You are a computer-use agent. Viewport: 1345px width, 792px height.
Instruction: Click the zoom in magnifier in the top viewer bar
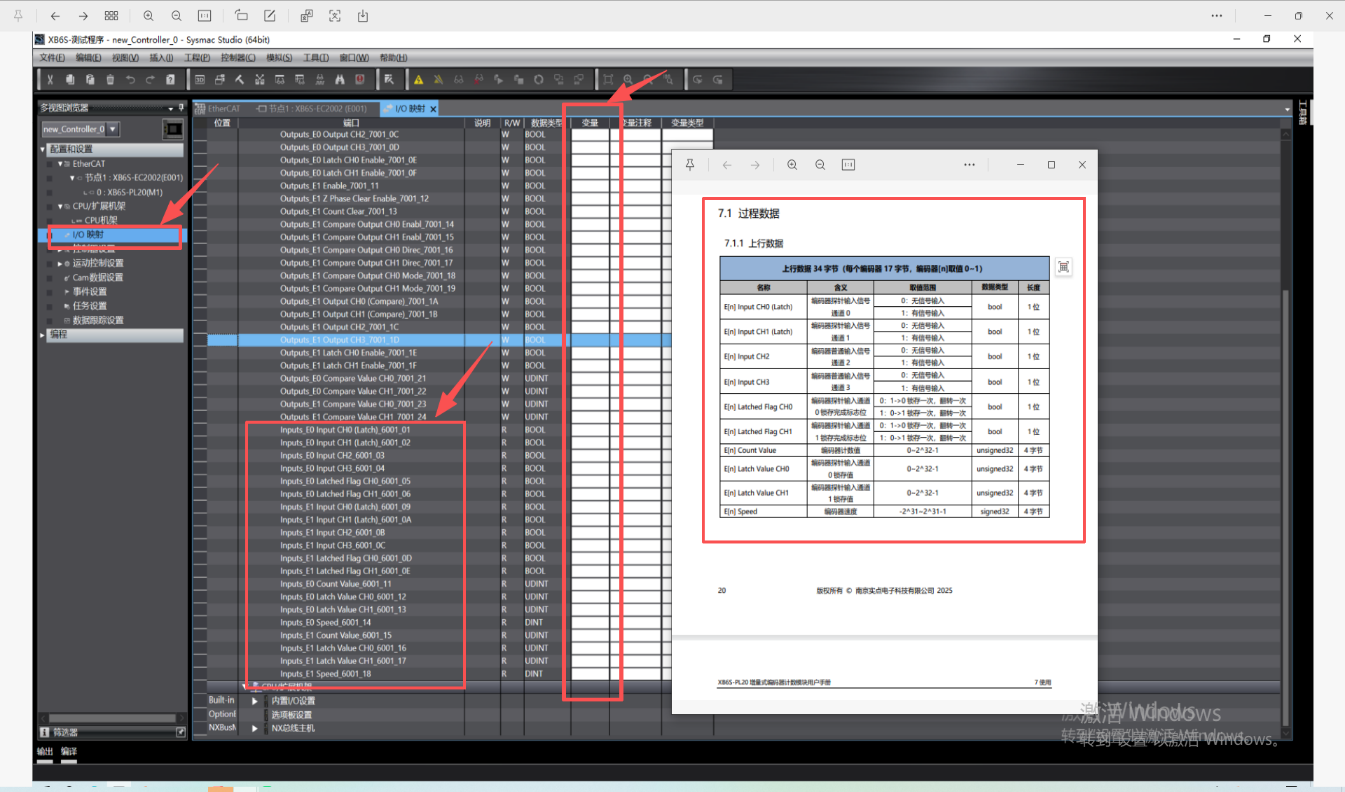(x=149, y=16)
